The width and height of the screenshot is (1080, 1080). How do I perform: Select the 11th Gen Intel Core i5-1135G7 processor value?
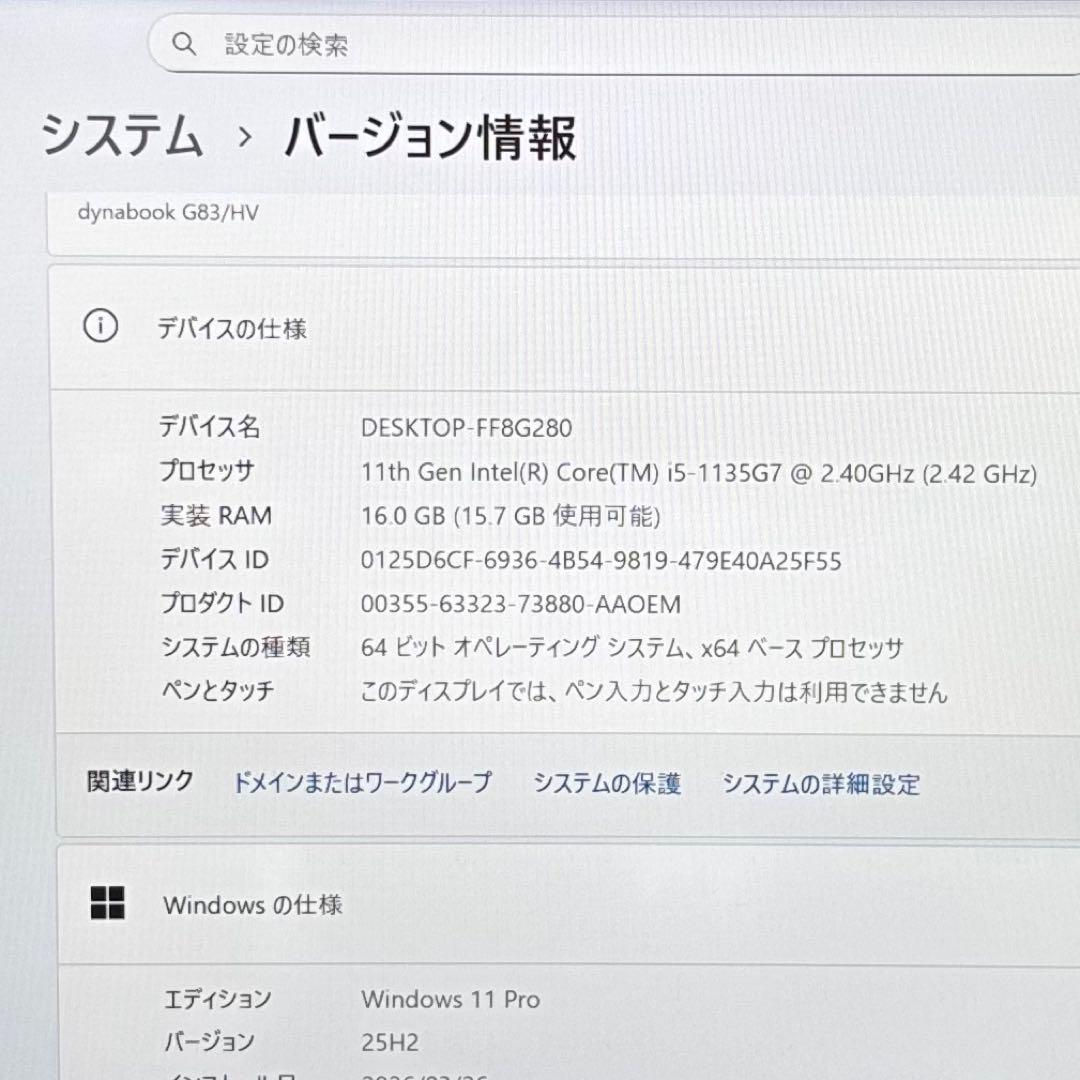698,473
